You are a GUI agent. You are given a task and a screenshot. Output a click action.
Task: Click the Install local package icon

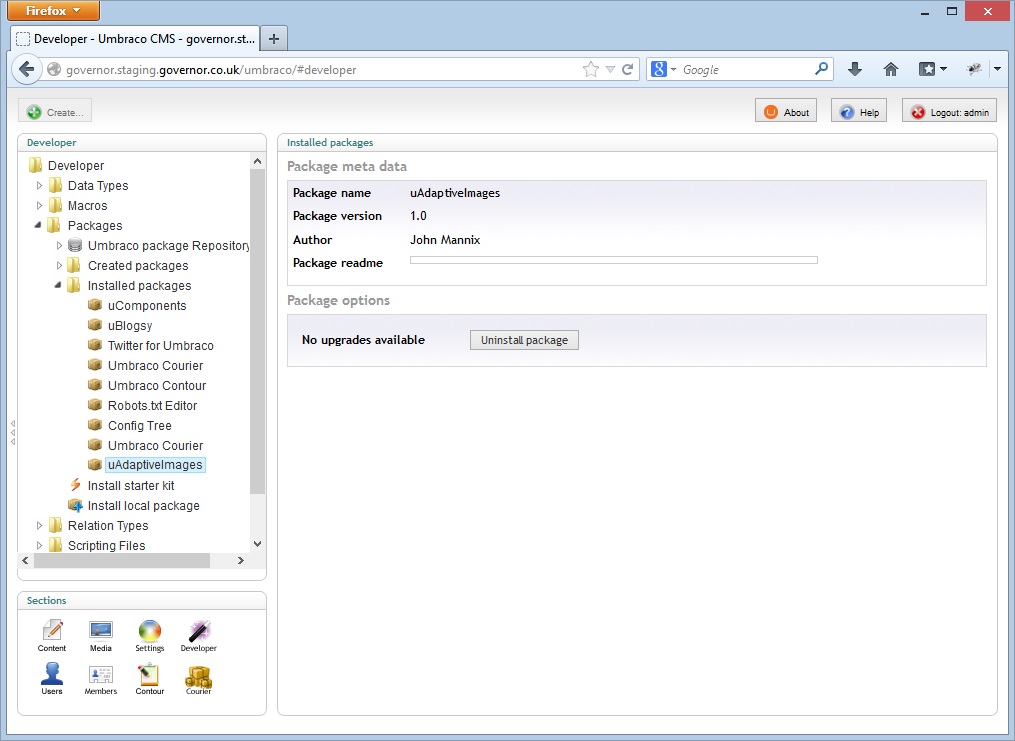(75, 505)
